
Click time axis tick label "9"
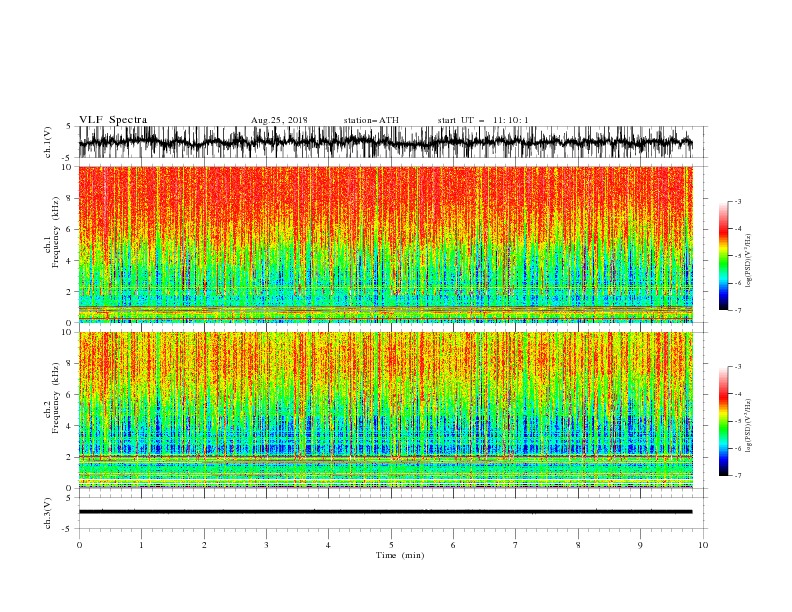640,545
